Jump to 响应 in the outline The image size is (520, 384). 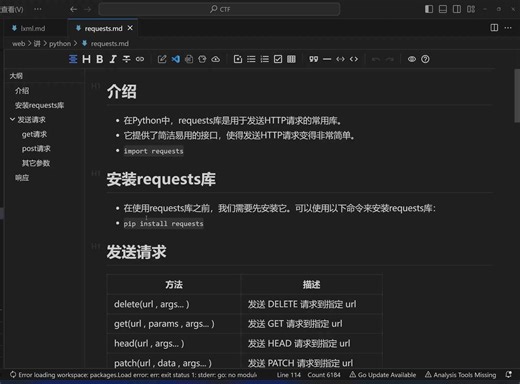tap(22, 178)
